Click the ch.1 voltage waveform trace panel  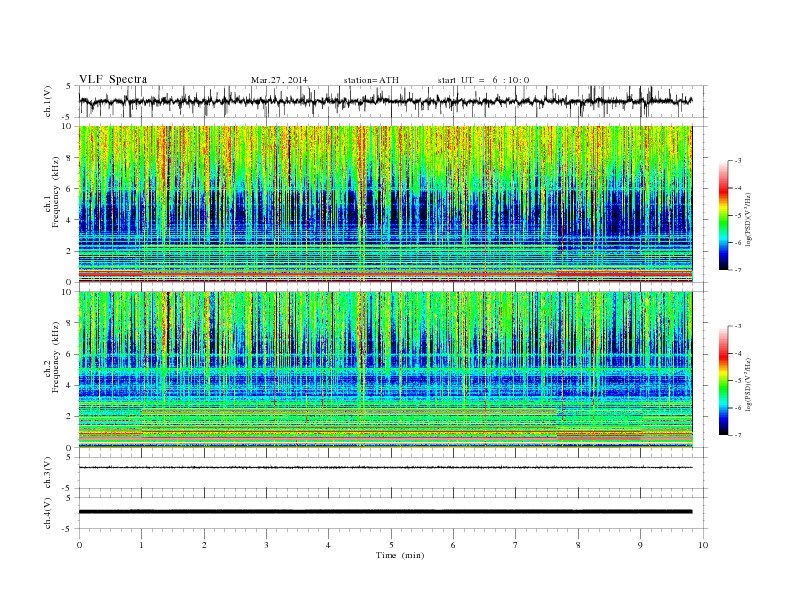point(393,101)
